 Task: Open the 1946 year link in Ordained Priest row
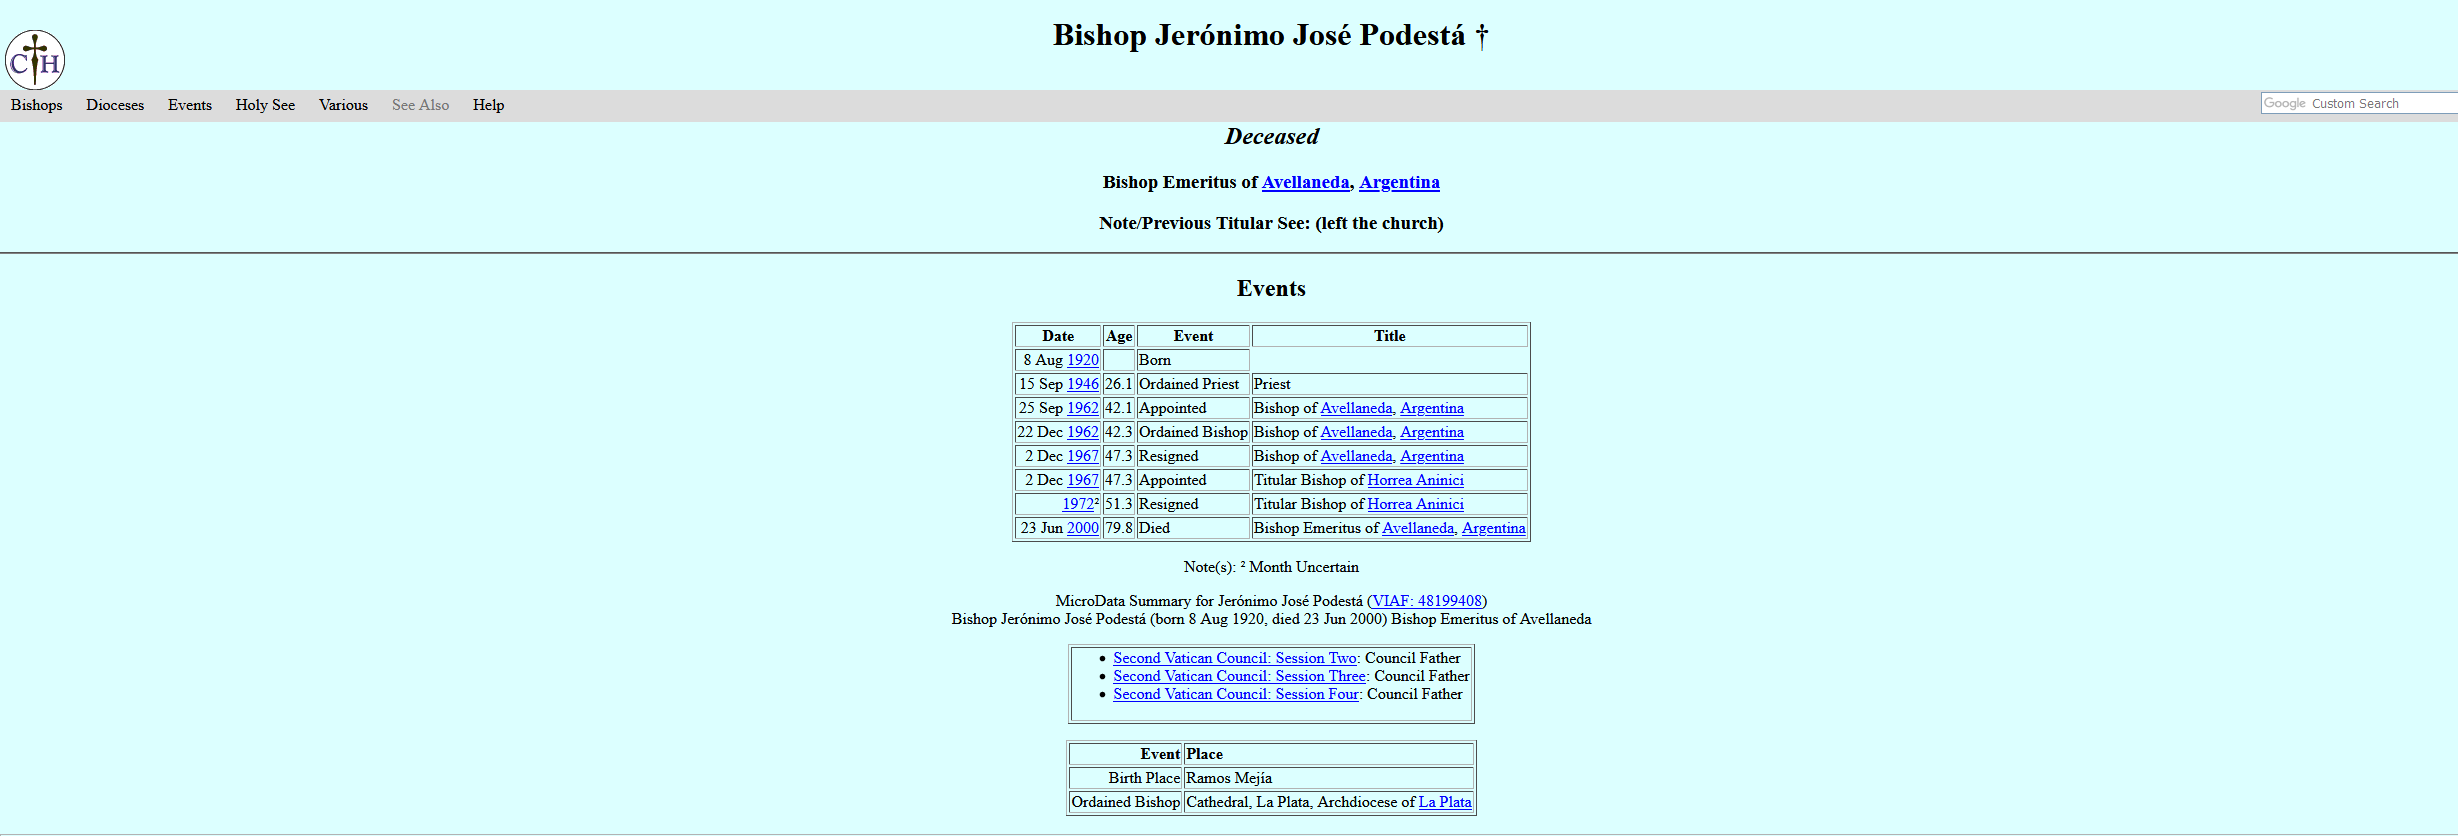(1083, 384)
